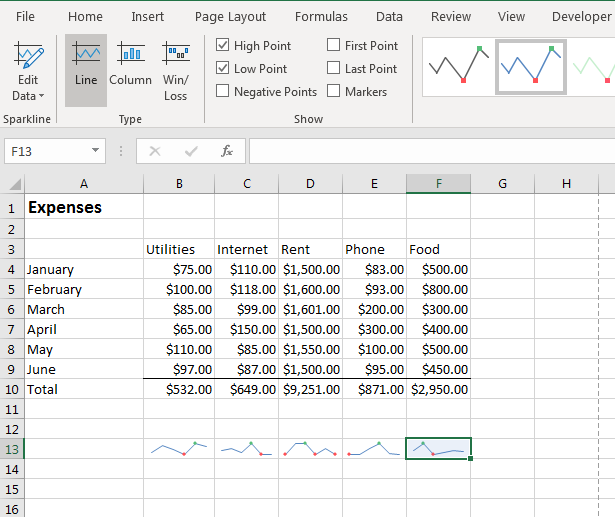615x517 pixels.
Task: Open the View ribbon tab
Action: (x=511, y=16)
